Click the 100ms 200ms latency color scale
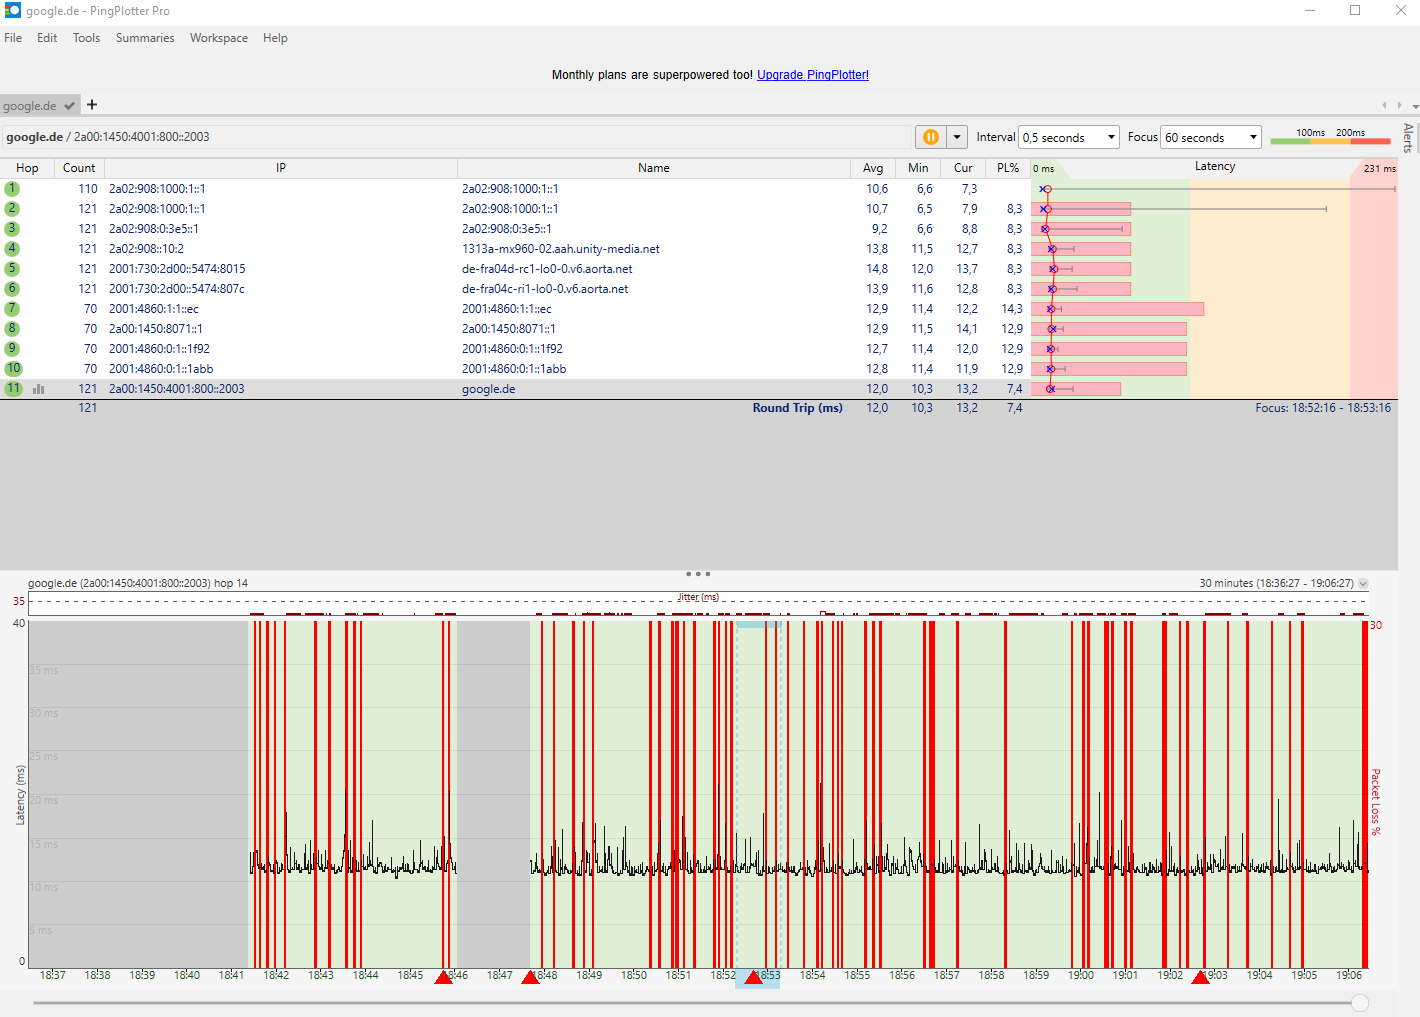Image resolution: width=1420 pixels, height=1017 pixels. [x=1330, y=136]
